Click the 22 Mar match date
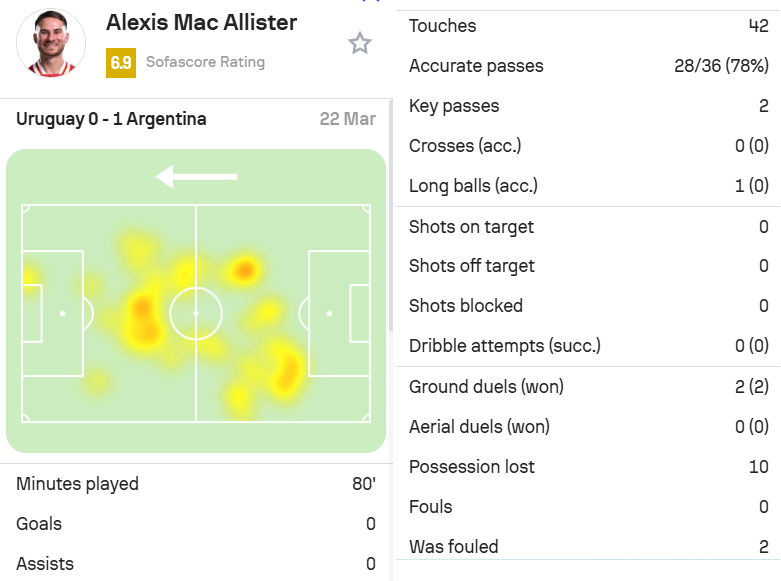This screenshot has width=781, height=581. (348, 119)
